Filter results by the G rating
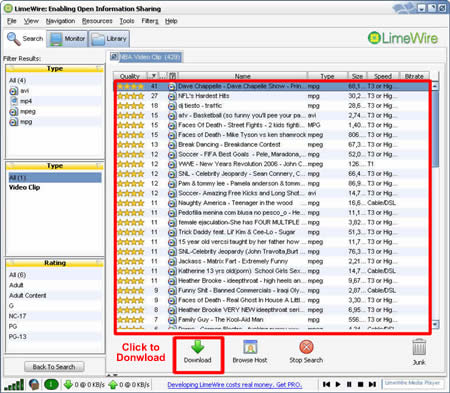 point(55,306)
